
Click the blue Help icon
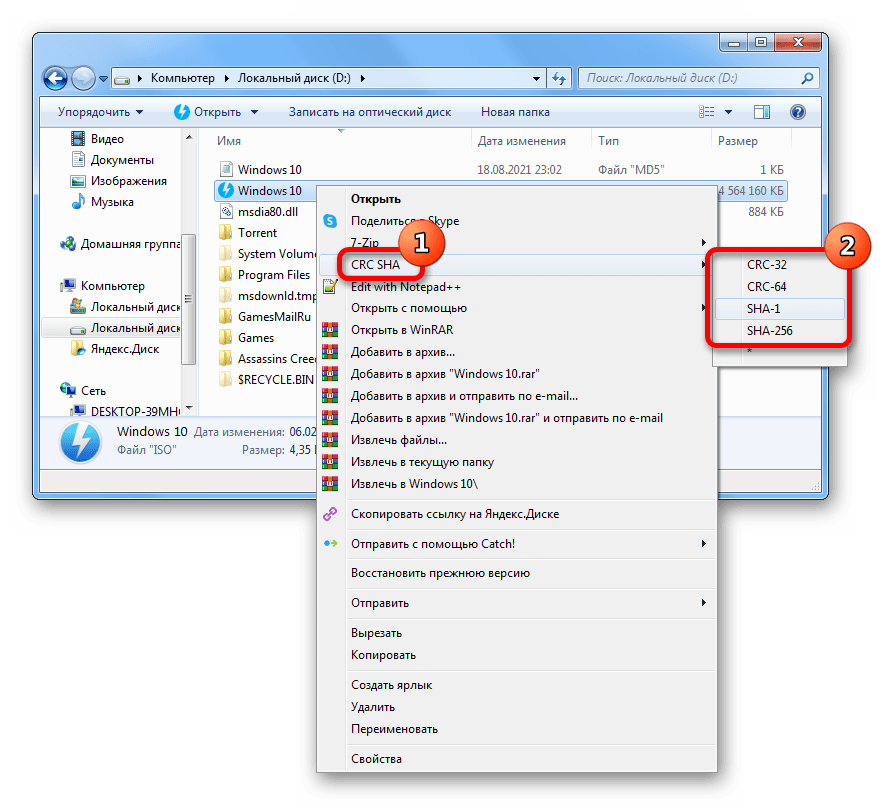tap(798, 112)
